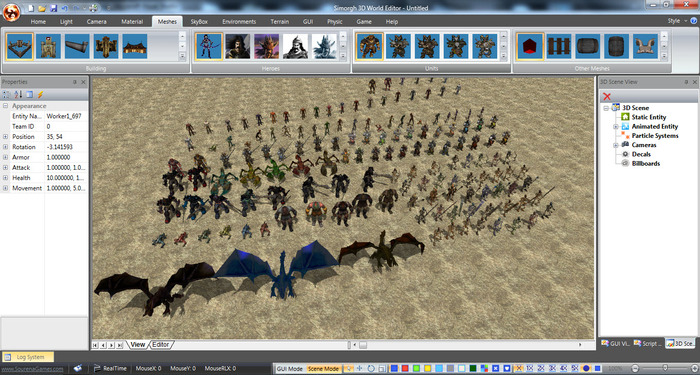The width and height of the screenshot is (700, 375).
Task: Click the move tool in bottom toolbar
Action: (x=360, y=369)
